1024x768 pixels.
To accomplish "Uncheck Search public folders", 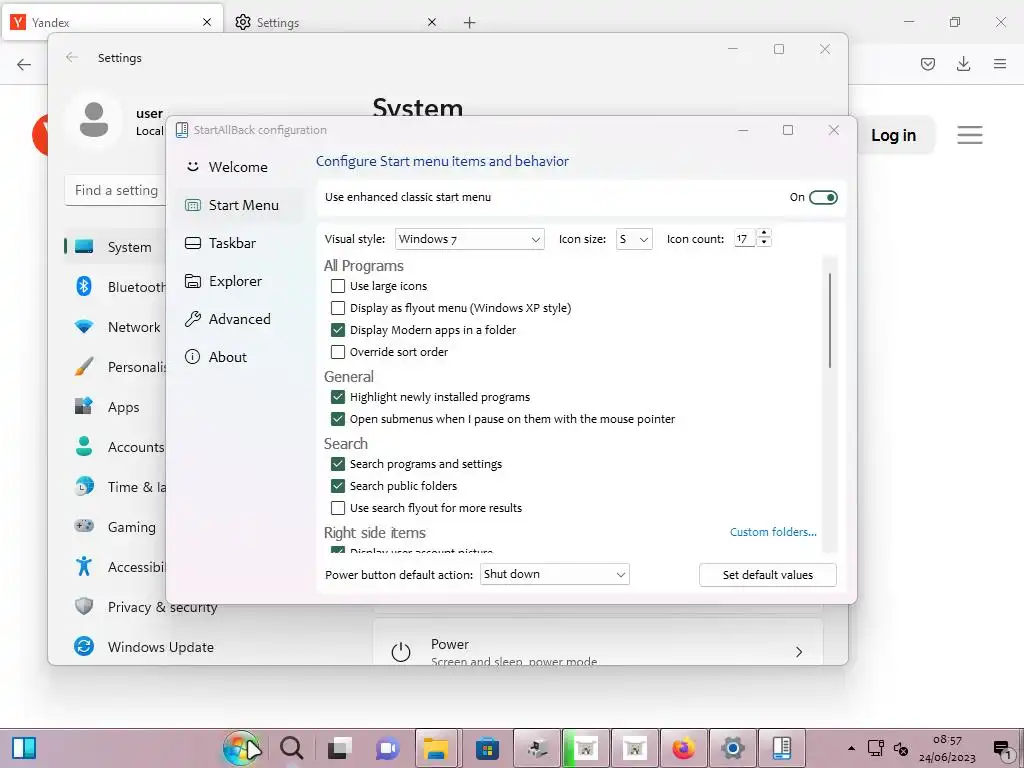I will pos(338,486).
